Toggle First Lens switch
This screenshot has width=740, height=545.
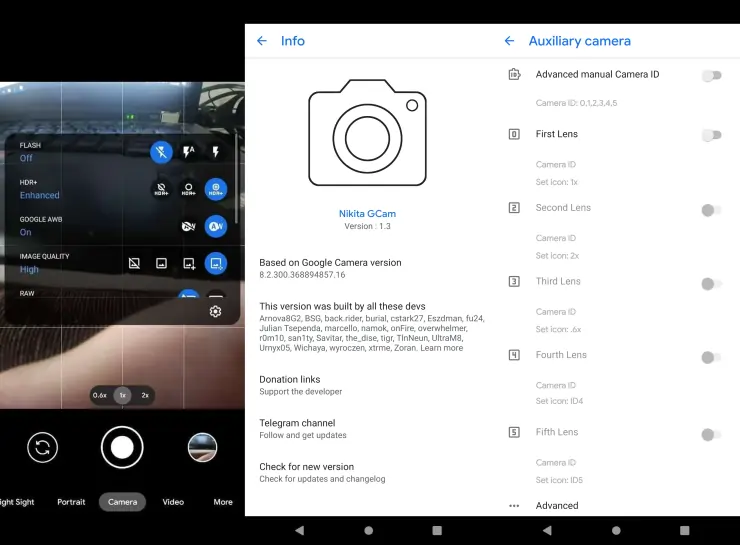point(712,135)
